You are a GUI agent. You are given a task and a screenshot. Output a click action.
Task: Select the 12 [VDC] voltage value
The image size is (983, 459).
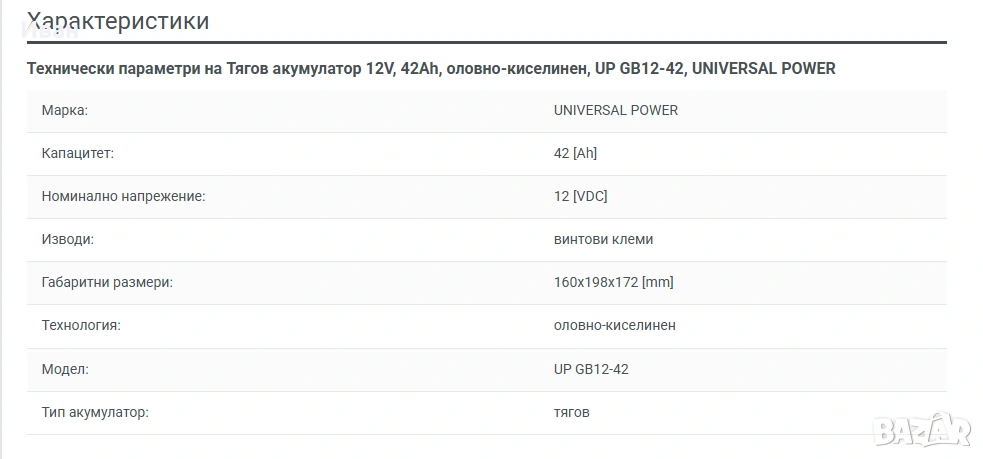[581, 196]
